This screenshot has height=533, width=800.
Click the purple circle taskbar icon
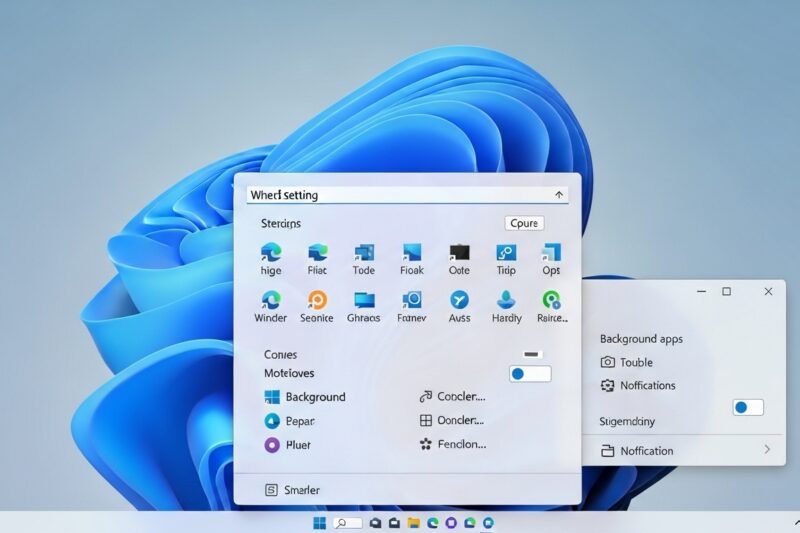(451, 523)
